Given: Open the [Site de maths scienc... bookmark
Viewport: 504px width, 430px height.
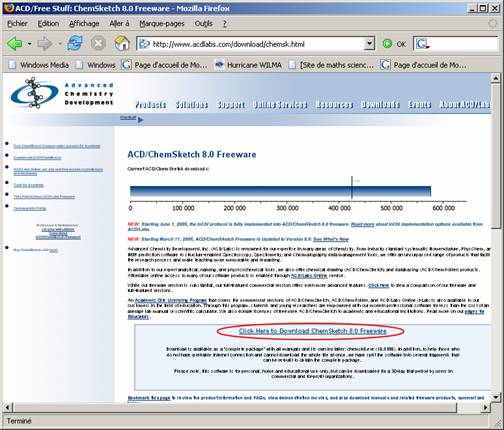Looking at the screenshot, I should (331, 65).
